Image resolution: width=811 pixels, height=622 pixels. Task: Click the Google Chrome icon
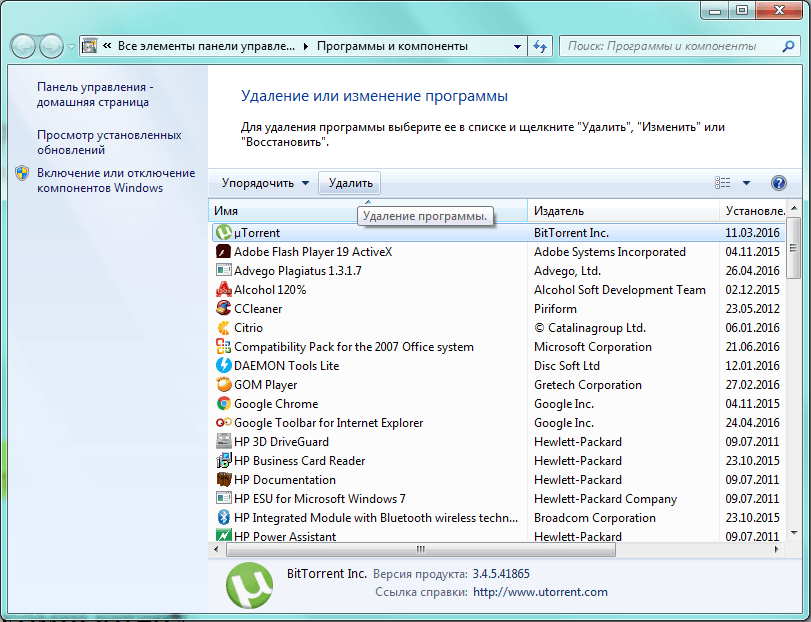(223, 404)
